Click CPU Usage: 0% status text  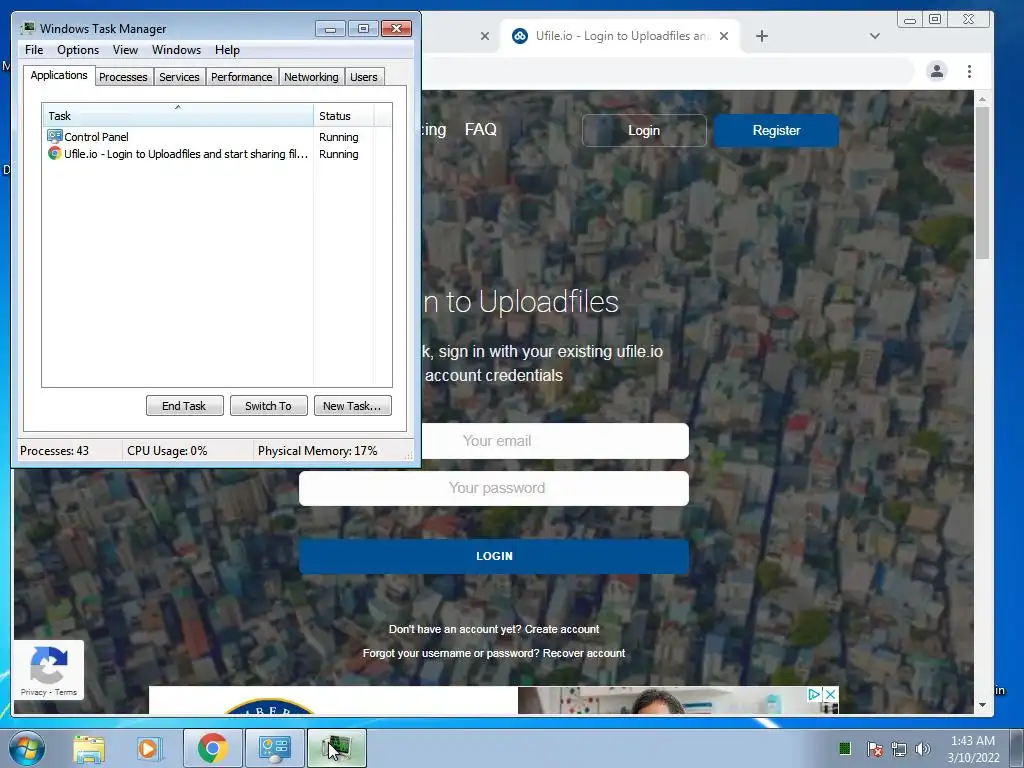[167, 451]
